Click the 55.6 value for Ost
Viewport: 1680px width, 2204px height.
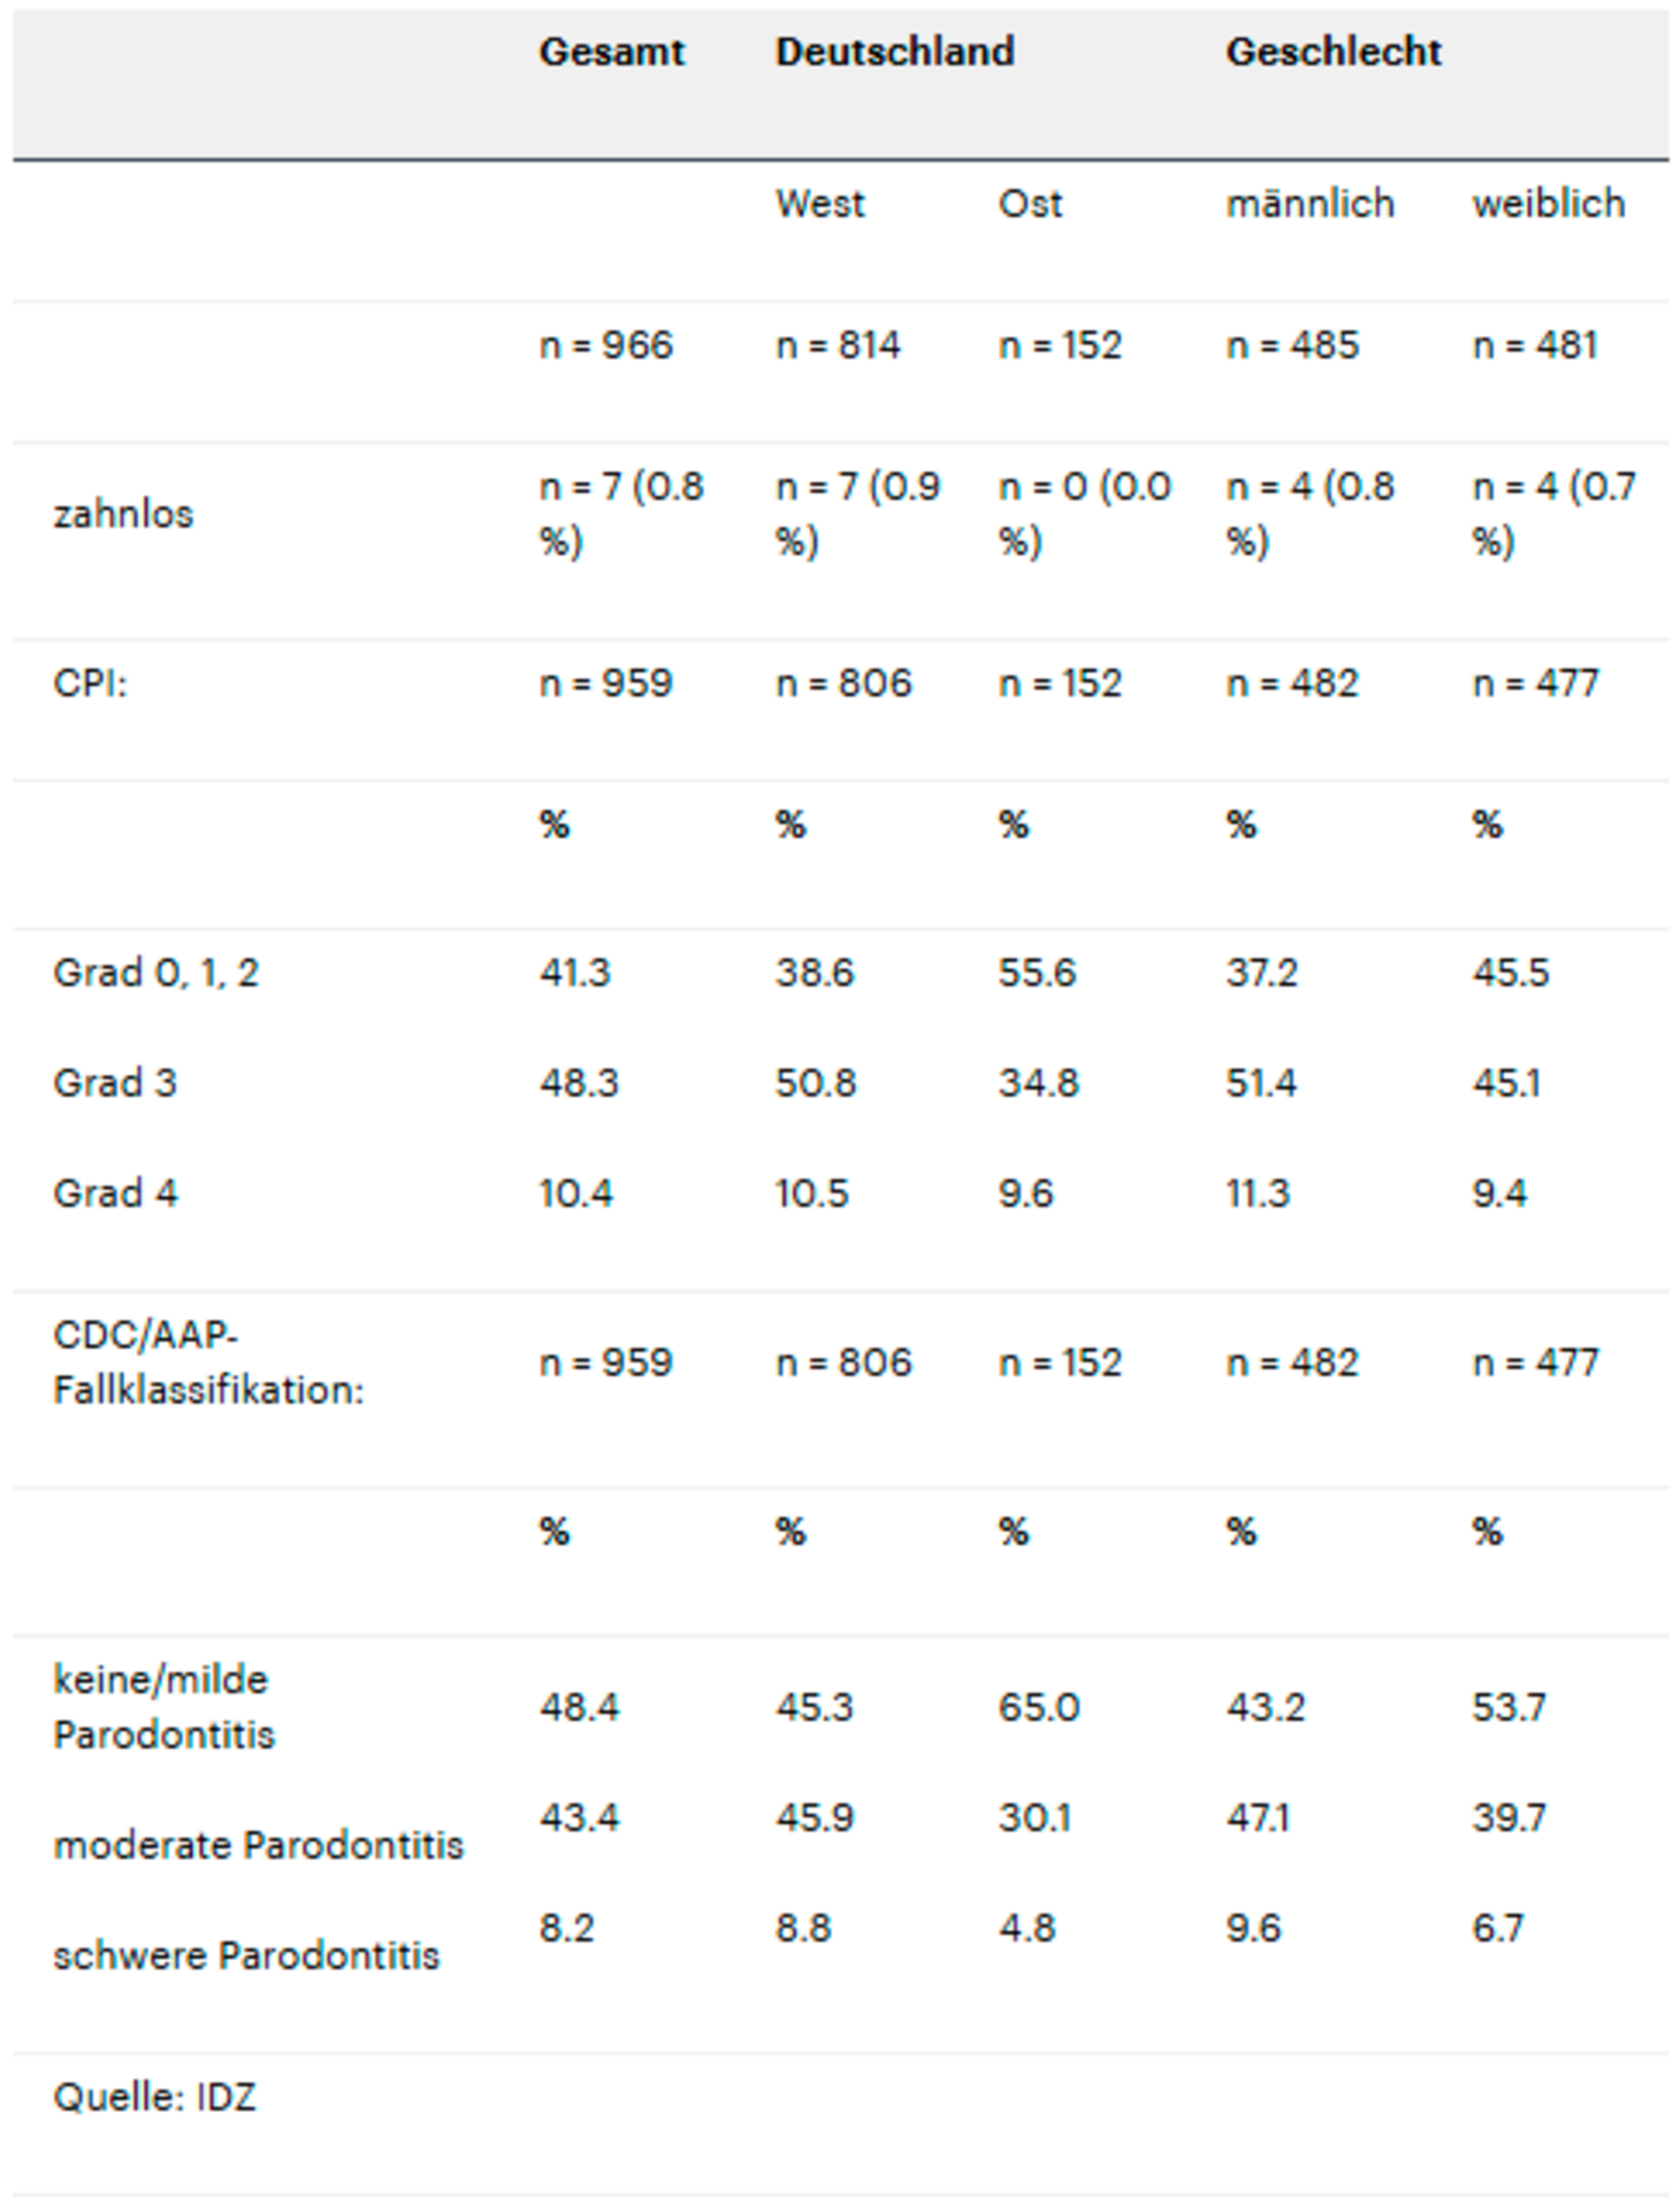click(1036, 973)
